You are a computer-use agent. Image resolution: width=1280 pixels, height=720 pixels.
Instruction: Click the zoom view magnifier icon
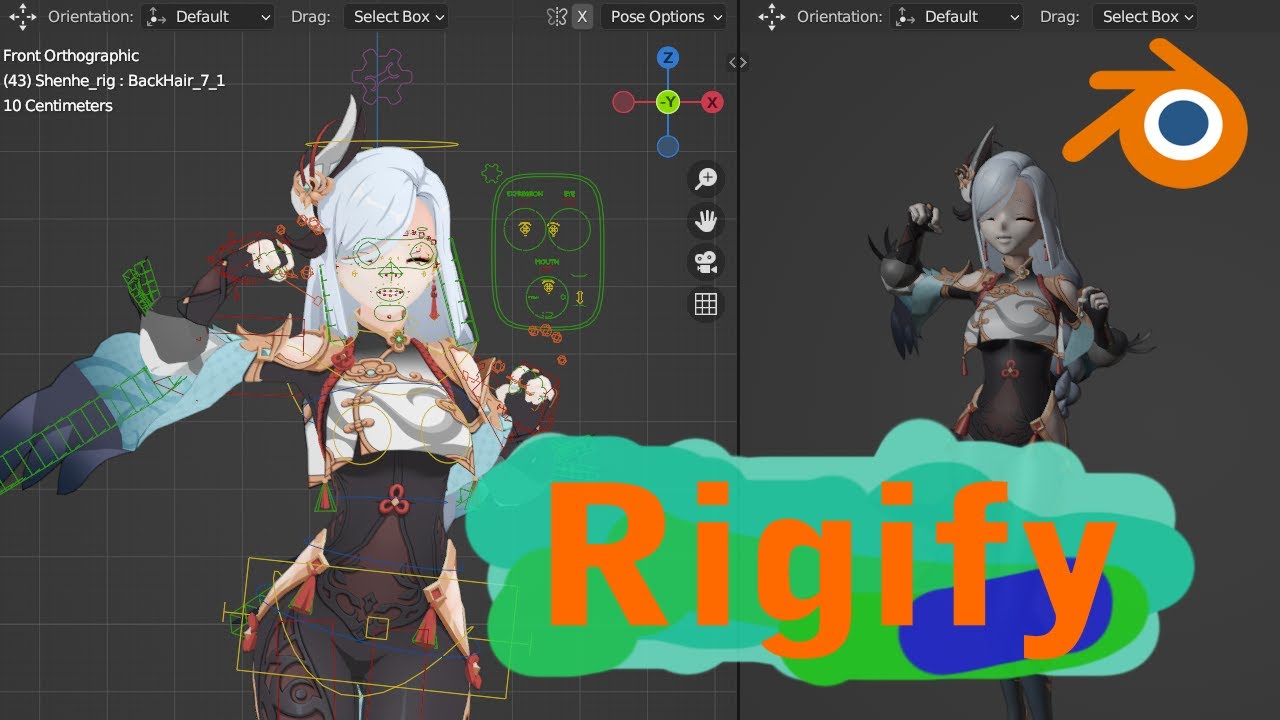pos(706,179)
